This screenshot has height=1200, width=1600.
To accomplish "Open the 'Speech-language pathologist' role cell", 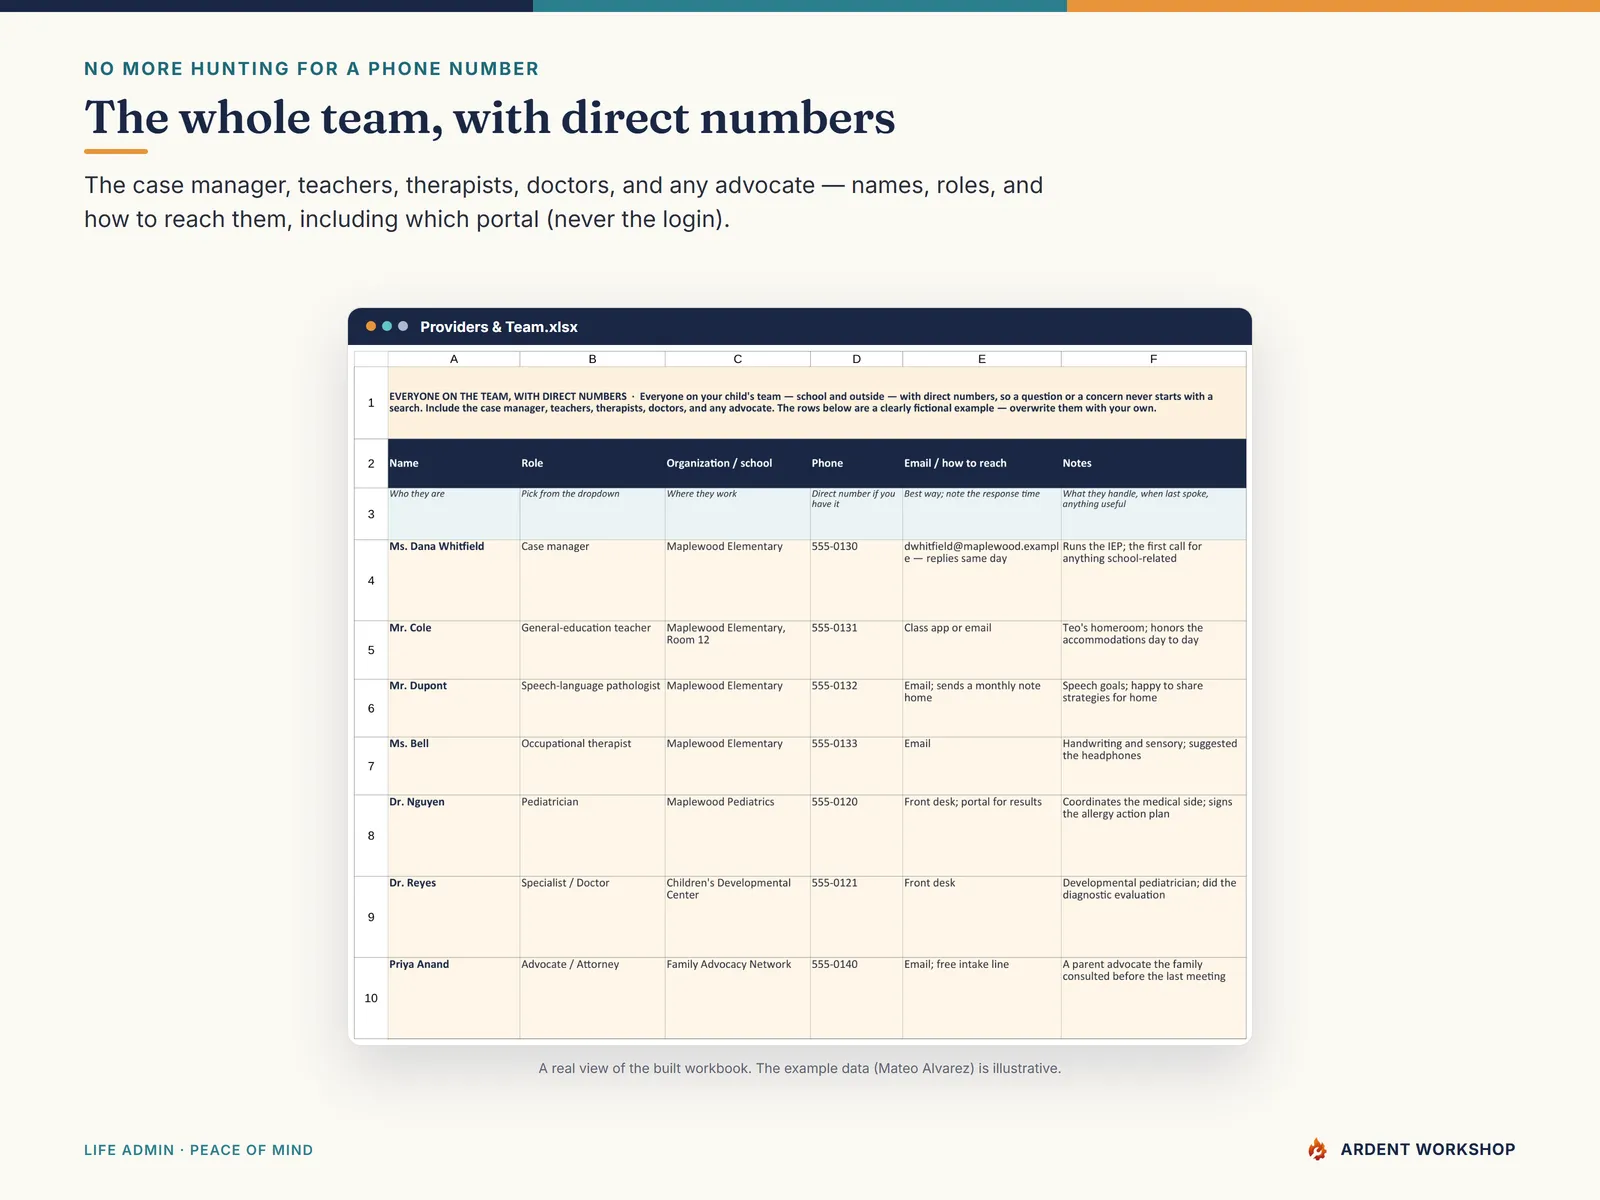I will pyautogui.click(x=592, y=708).
